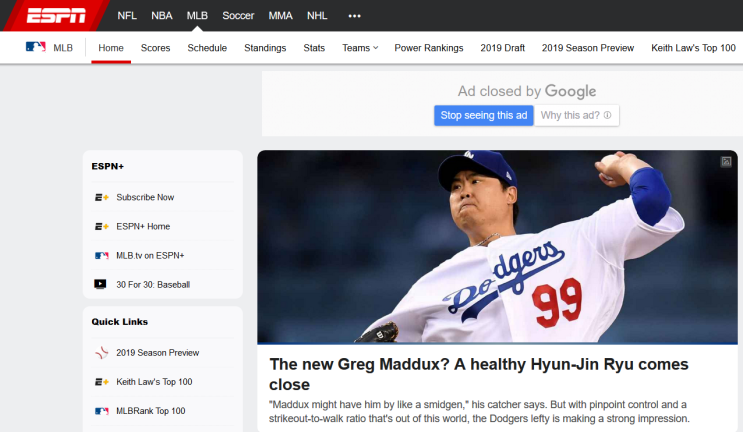
Task: Click the MLB icon beside MLBRank Top 100
Action: click(101, 411)
